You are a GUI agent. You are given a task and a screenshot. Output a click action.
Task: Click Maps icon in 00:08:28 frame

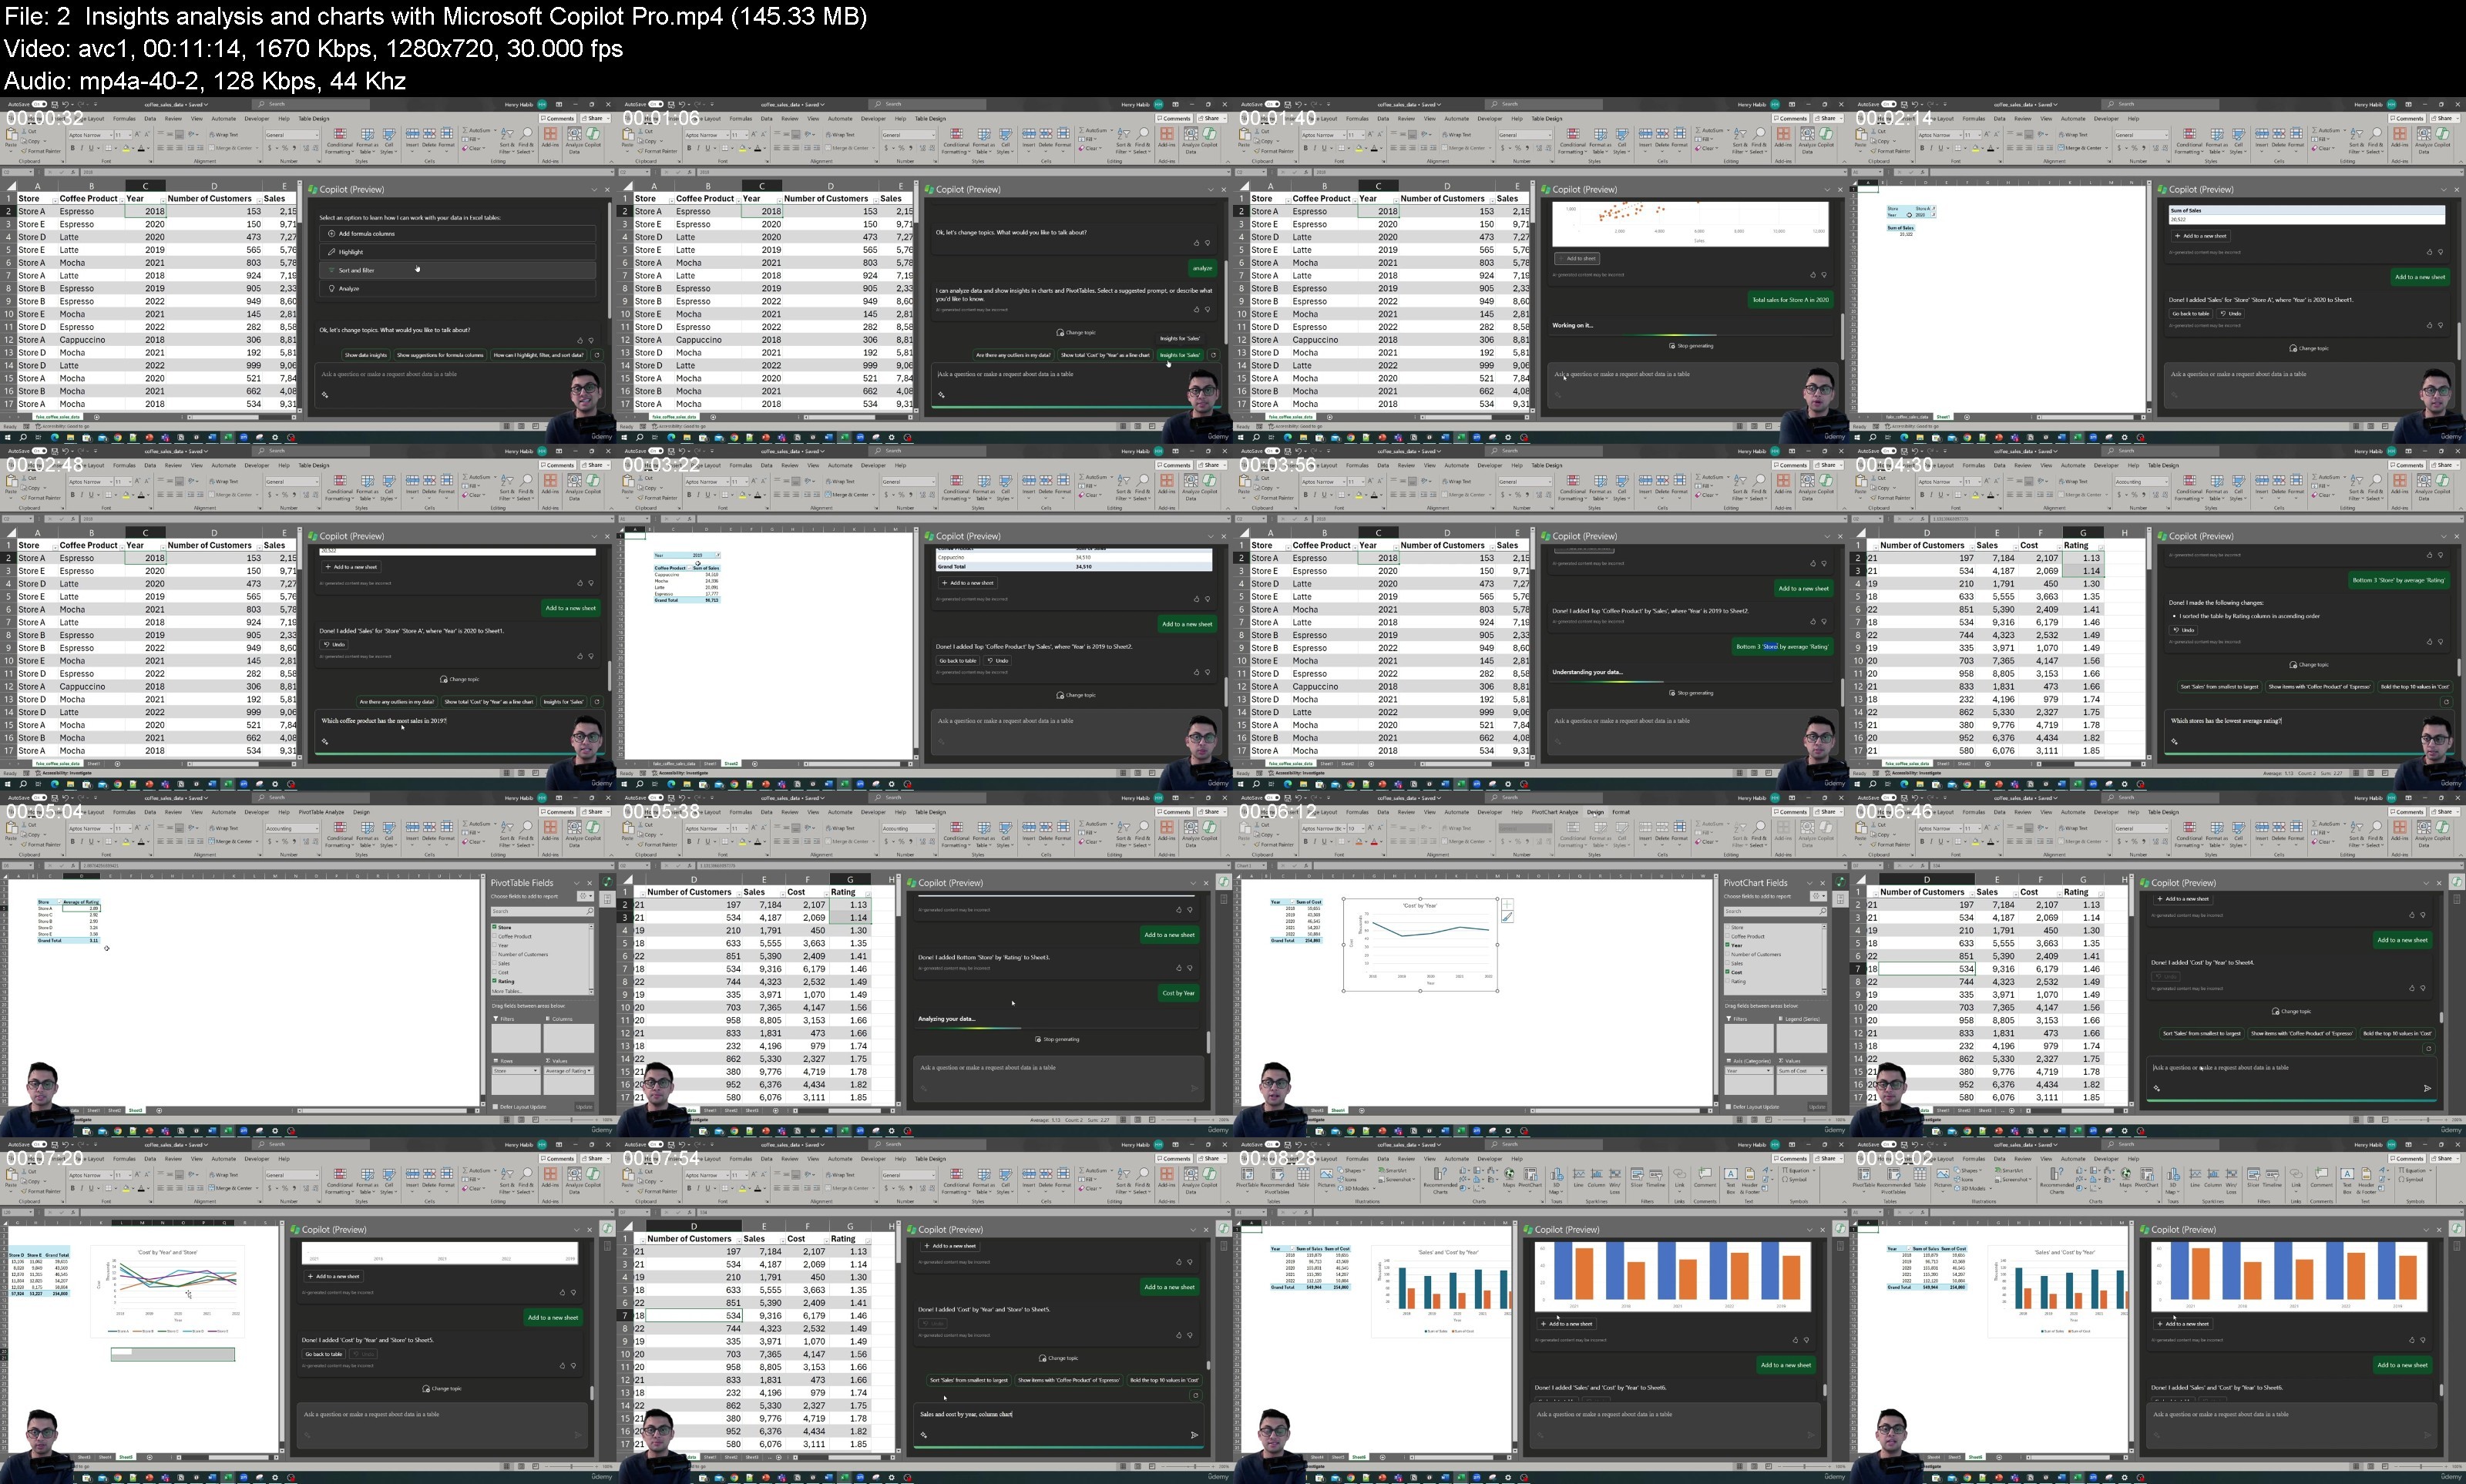1509,1174
